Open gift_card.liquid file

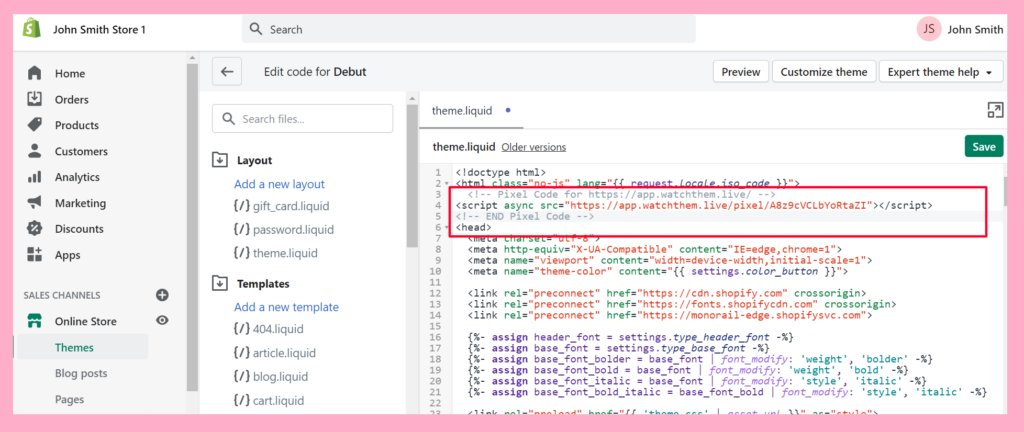(281, 206)
